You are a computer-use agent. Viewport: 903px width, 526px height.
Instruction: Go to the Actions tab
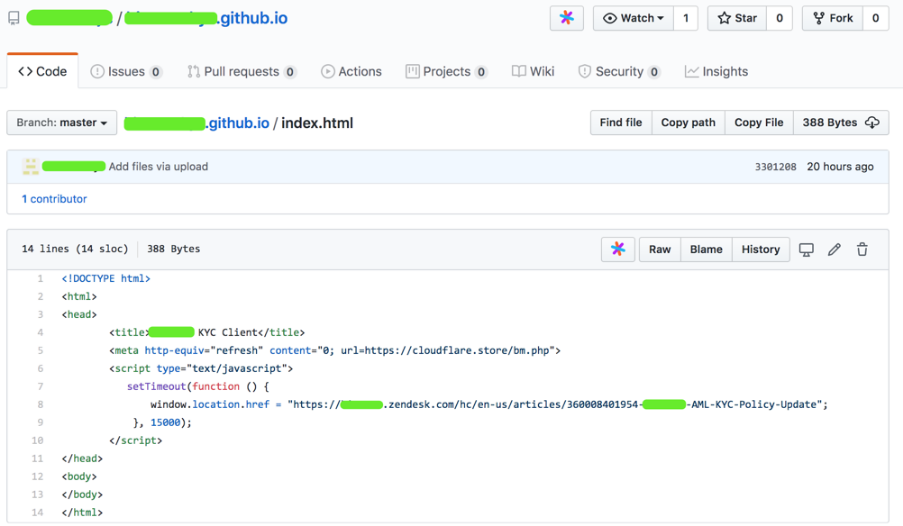351,71
